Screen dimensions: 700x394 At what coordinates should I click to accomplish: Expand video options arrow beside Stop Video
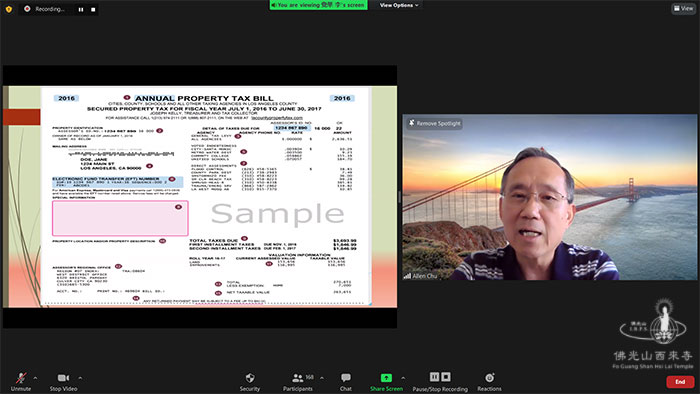[x=80, y=378]
